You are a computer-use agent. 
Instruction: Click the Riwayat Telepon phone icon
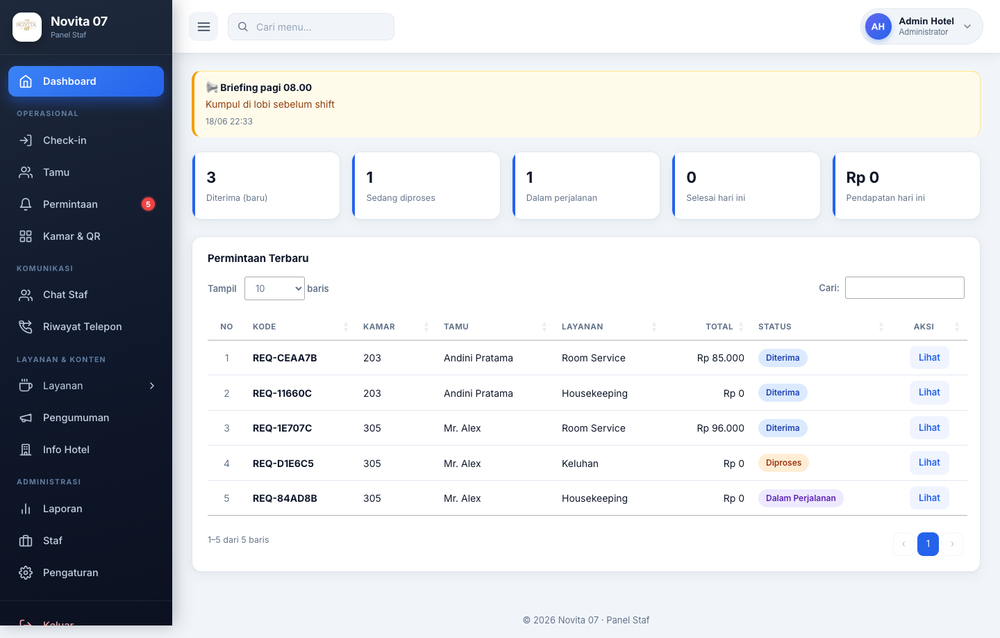pyautogui.click(x=26, y=327)
